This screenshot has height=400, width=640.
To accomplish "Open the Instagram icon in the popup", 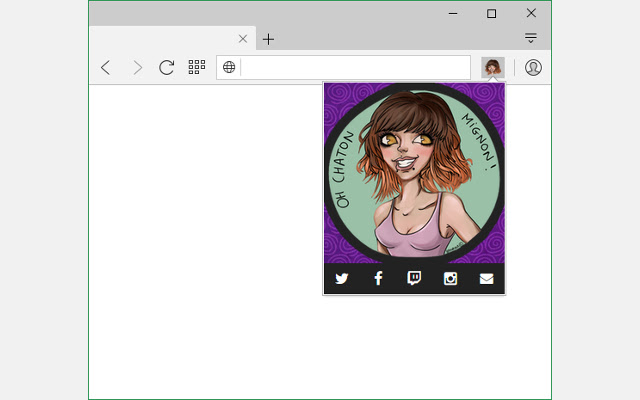I will (x=450, y=279).
